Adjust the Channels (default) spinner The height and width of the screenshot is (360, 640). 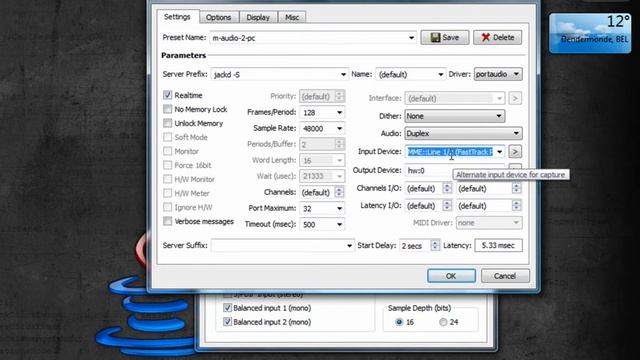[339, 192]
